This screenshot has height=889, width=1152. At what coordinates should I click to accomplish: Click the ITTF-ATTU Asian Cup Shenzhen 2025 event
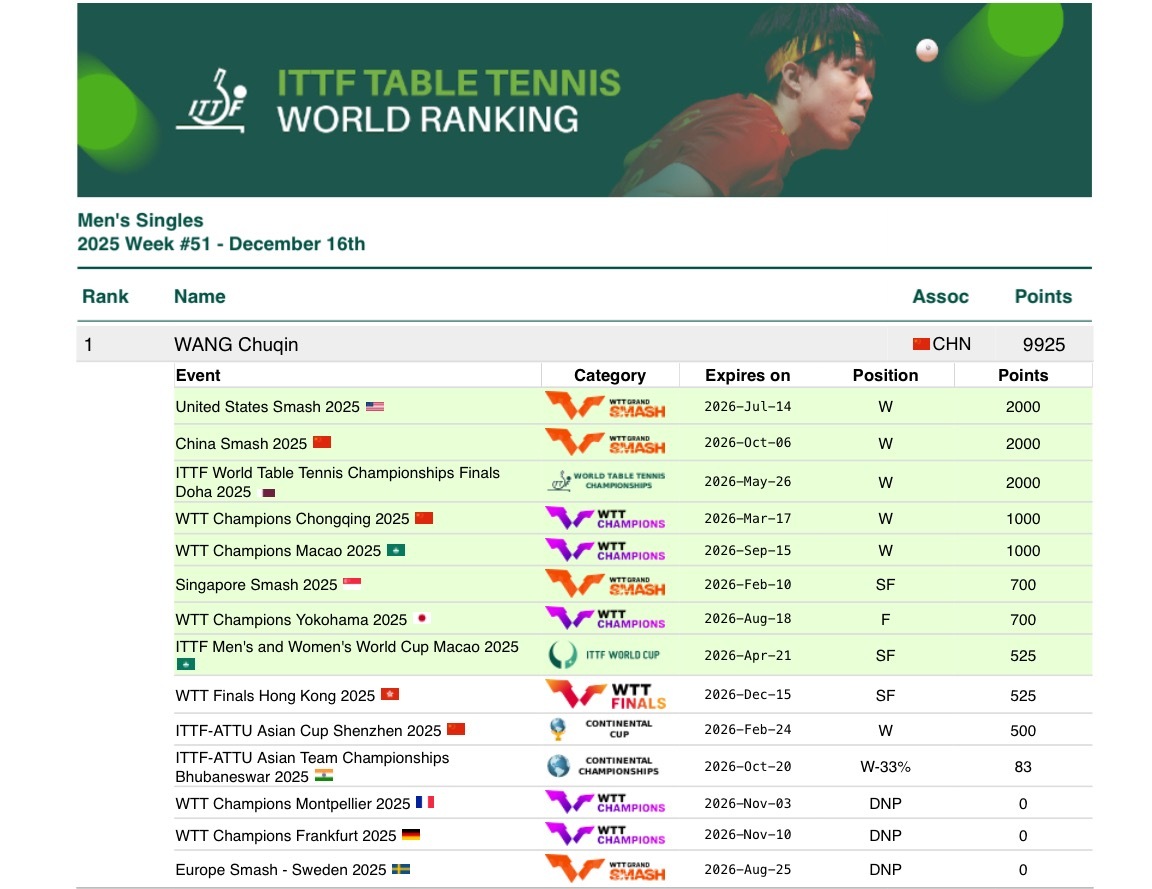[x=309, y=730]
